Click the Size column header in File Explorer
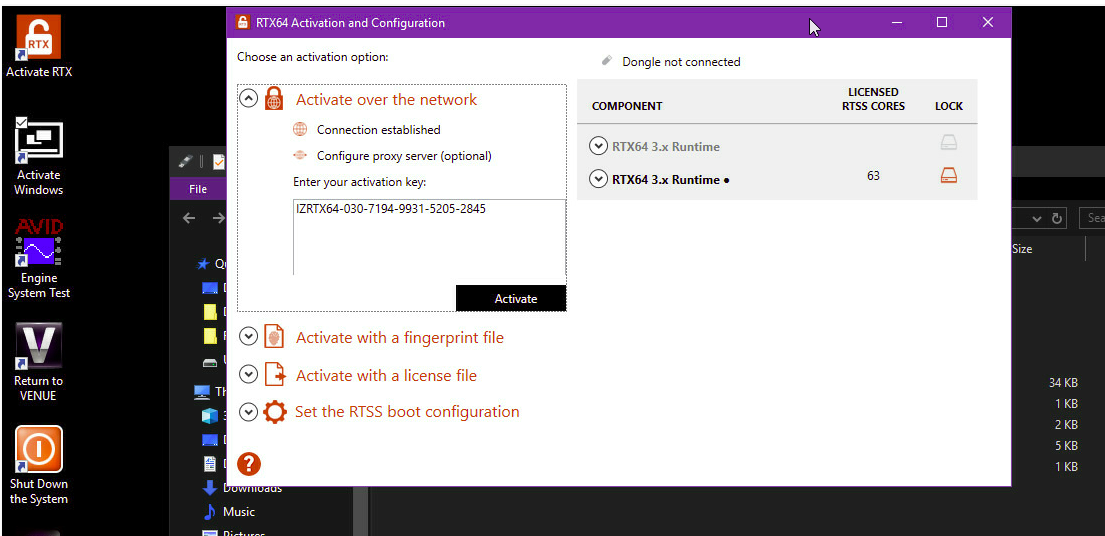1105x536 pixels. (x=1022, y=249)
